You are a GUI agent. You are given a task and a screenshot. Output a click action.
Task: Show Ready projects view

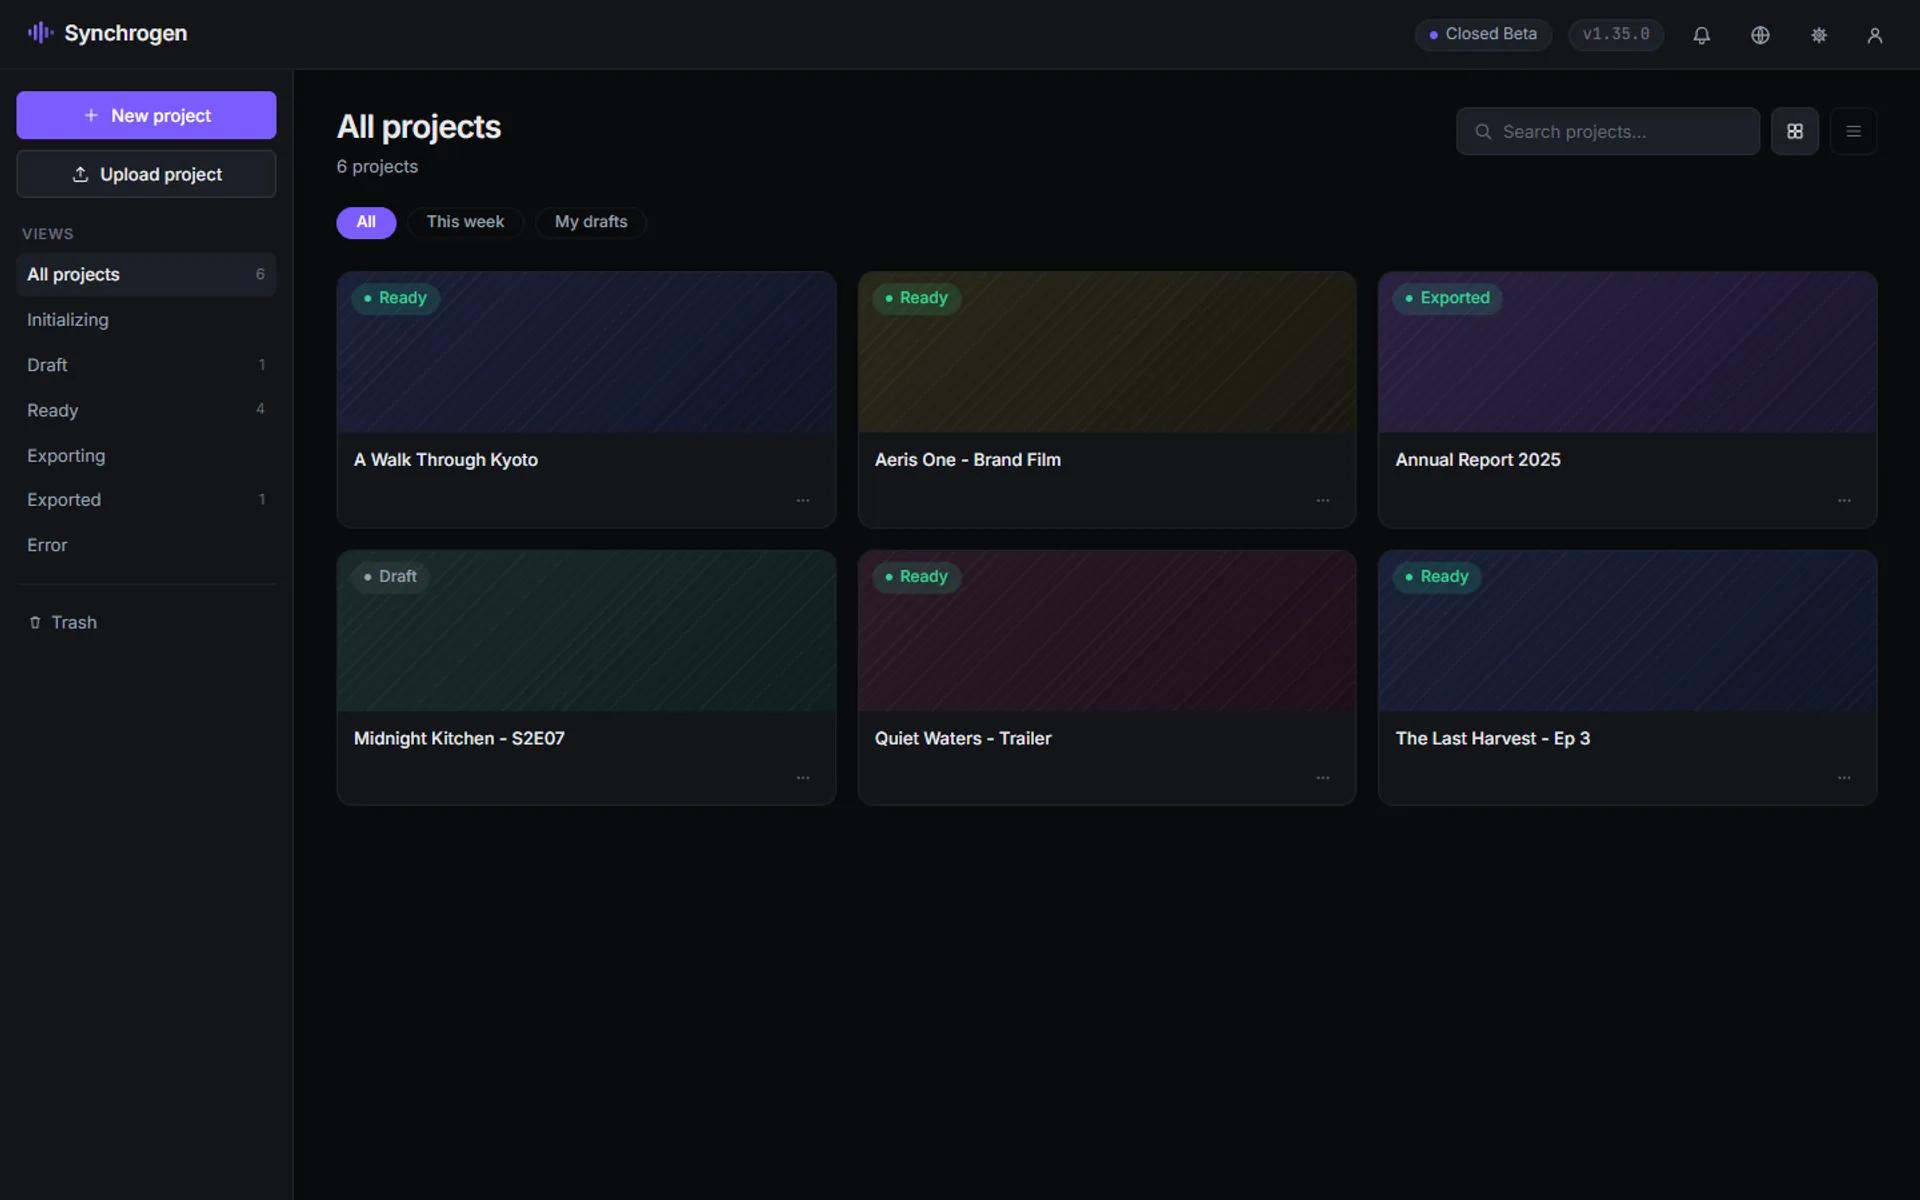(146, 410)
